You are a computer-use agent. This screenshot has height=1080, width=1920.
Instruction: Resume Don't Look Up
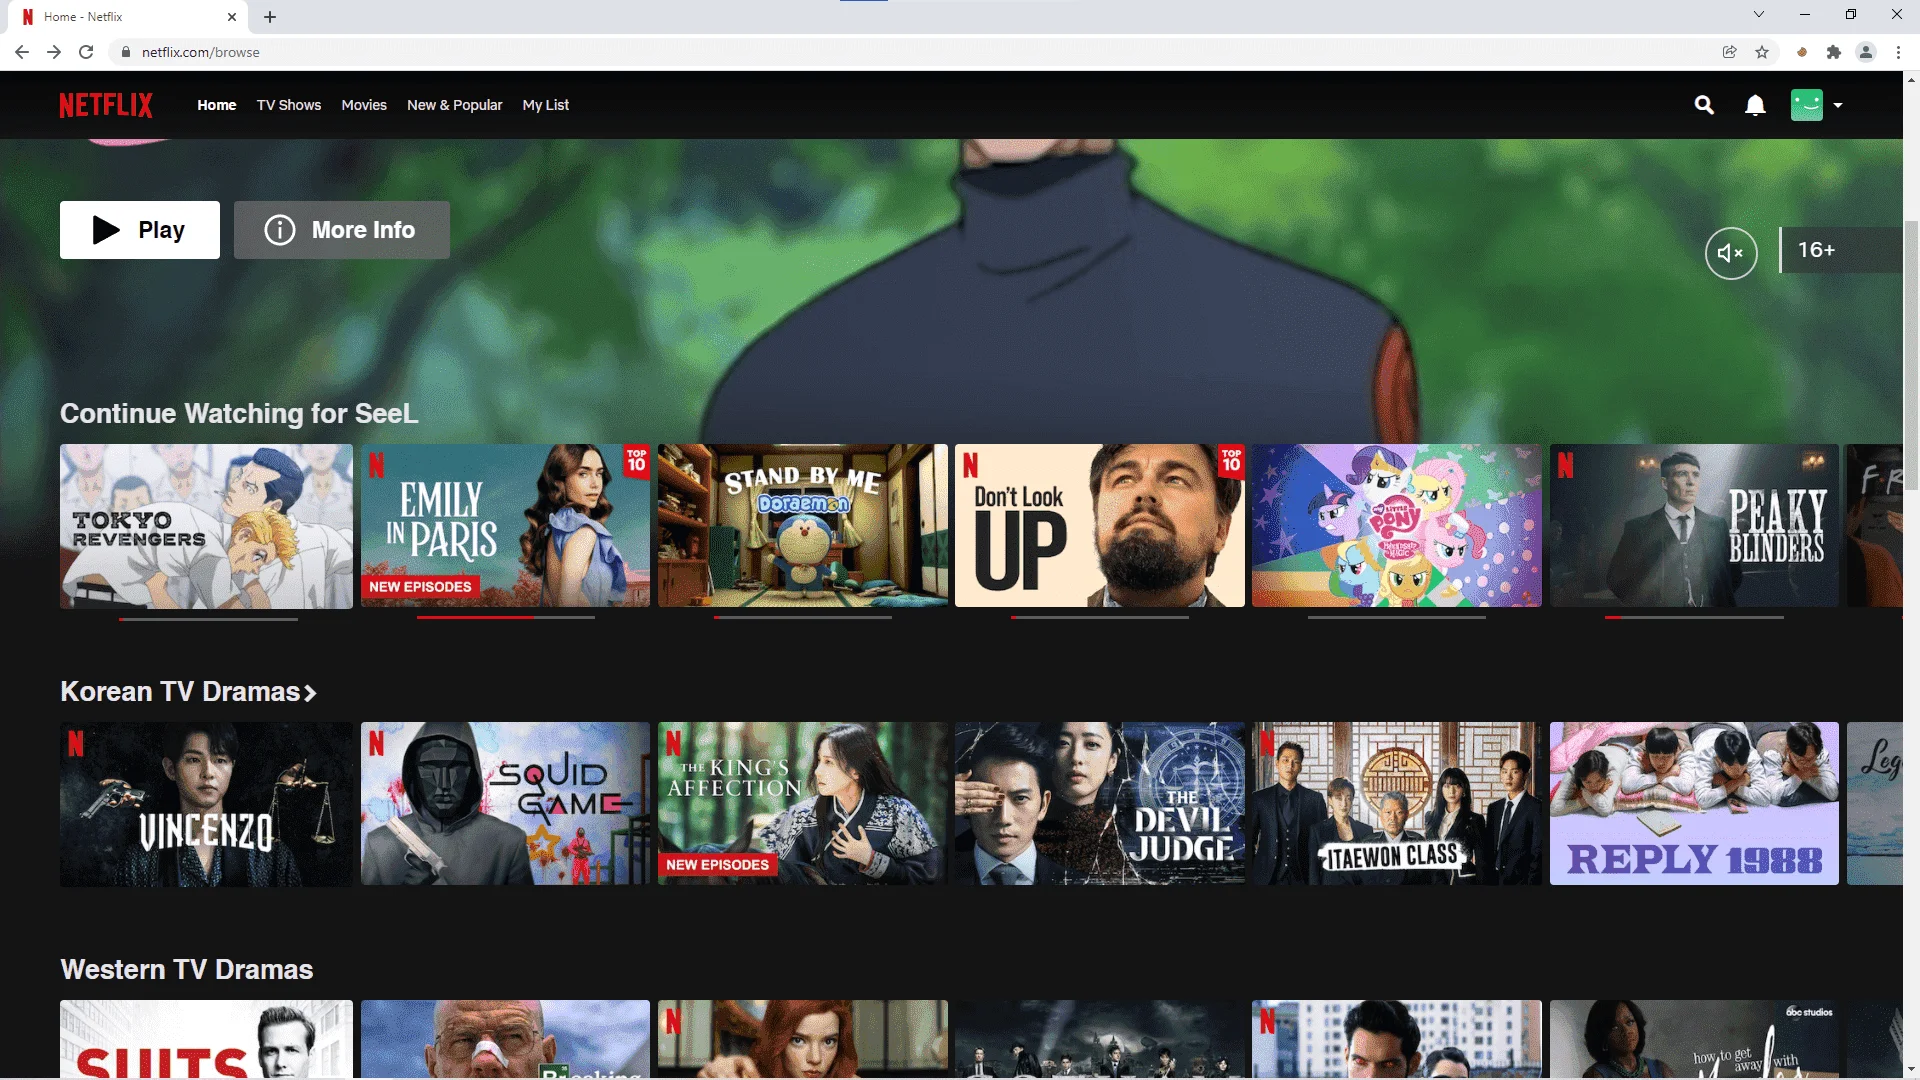1100,526
